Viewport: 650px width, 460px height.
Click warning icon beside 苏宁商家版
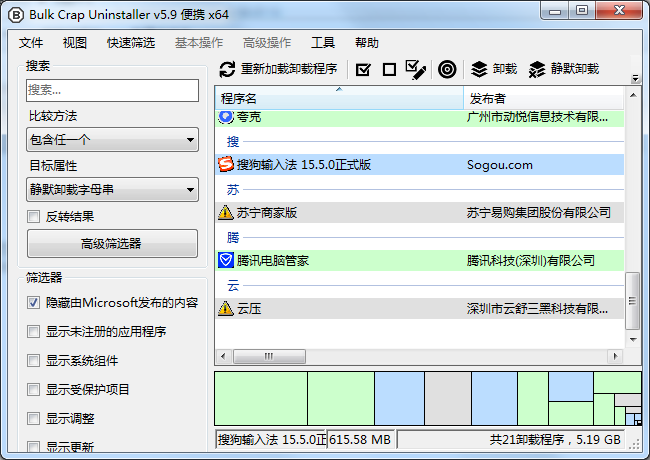point(226,213)
